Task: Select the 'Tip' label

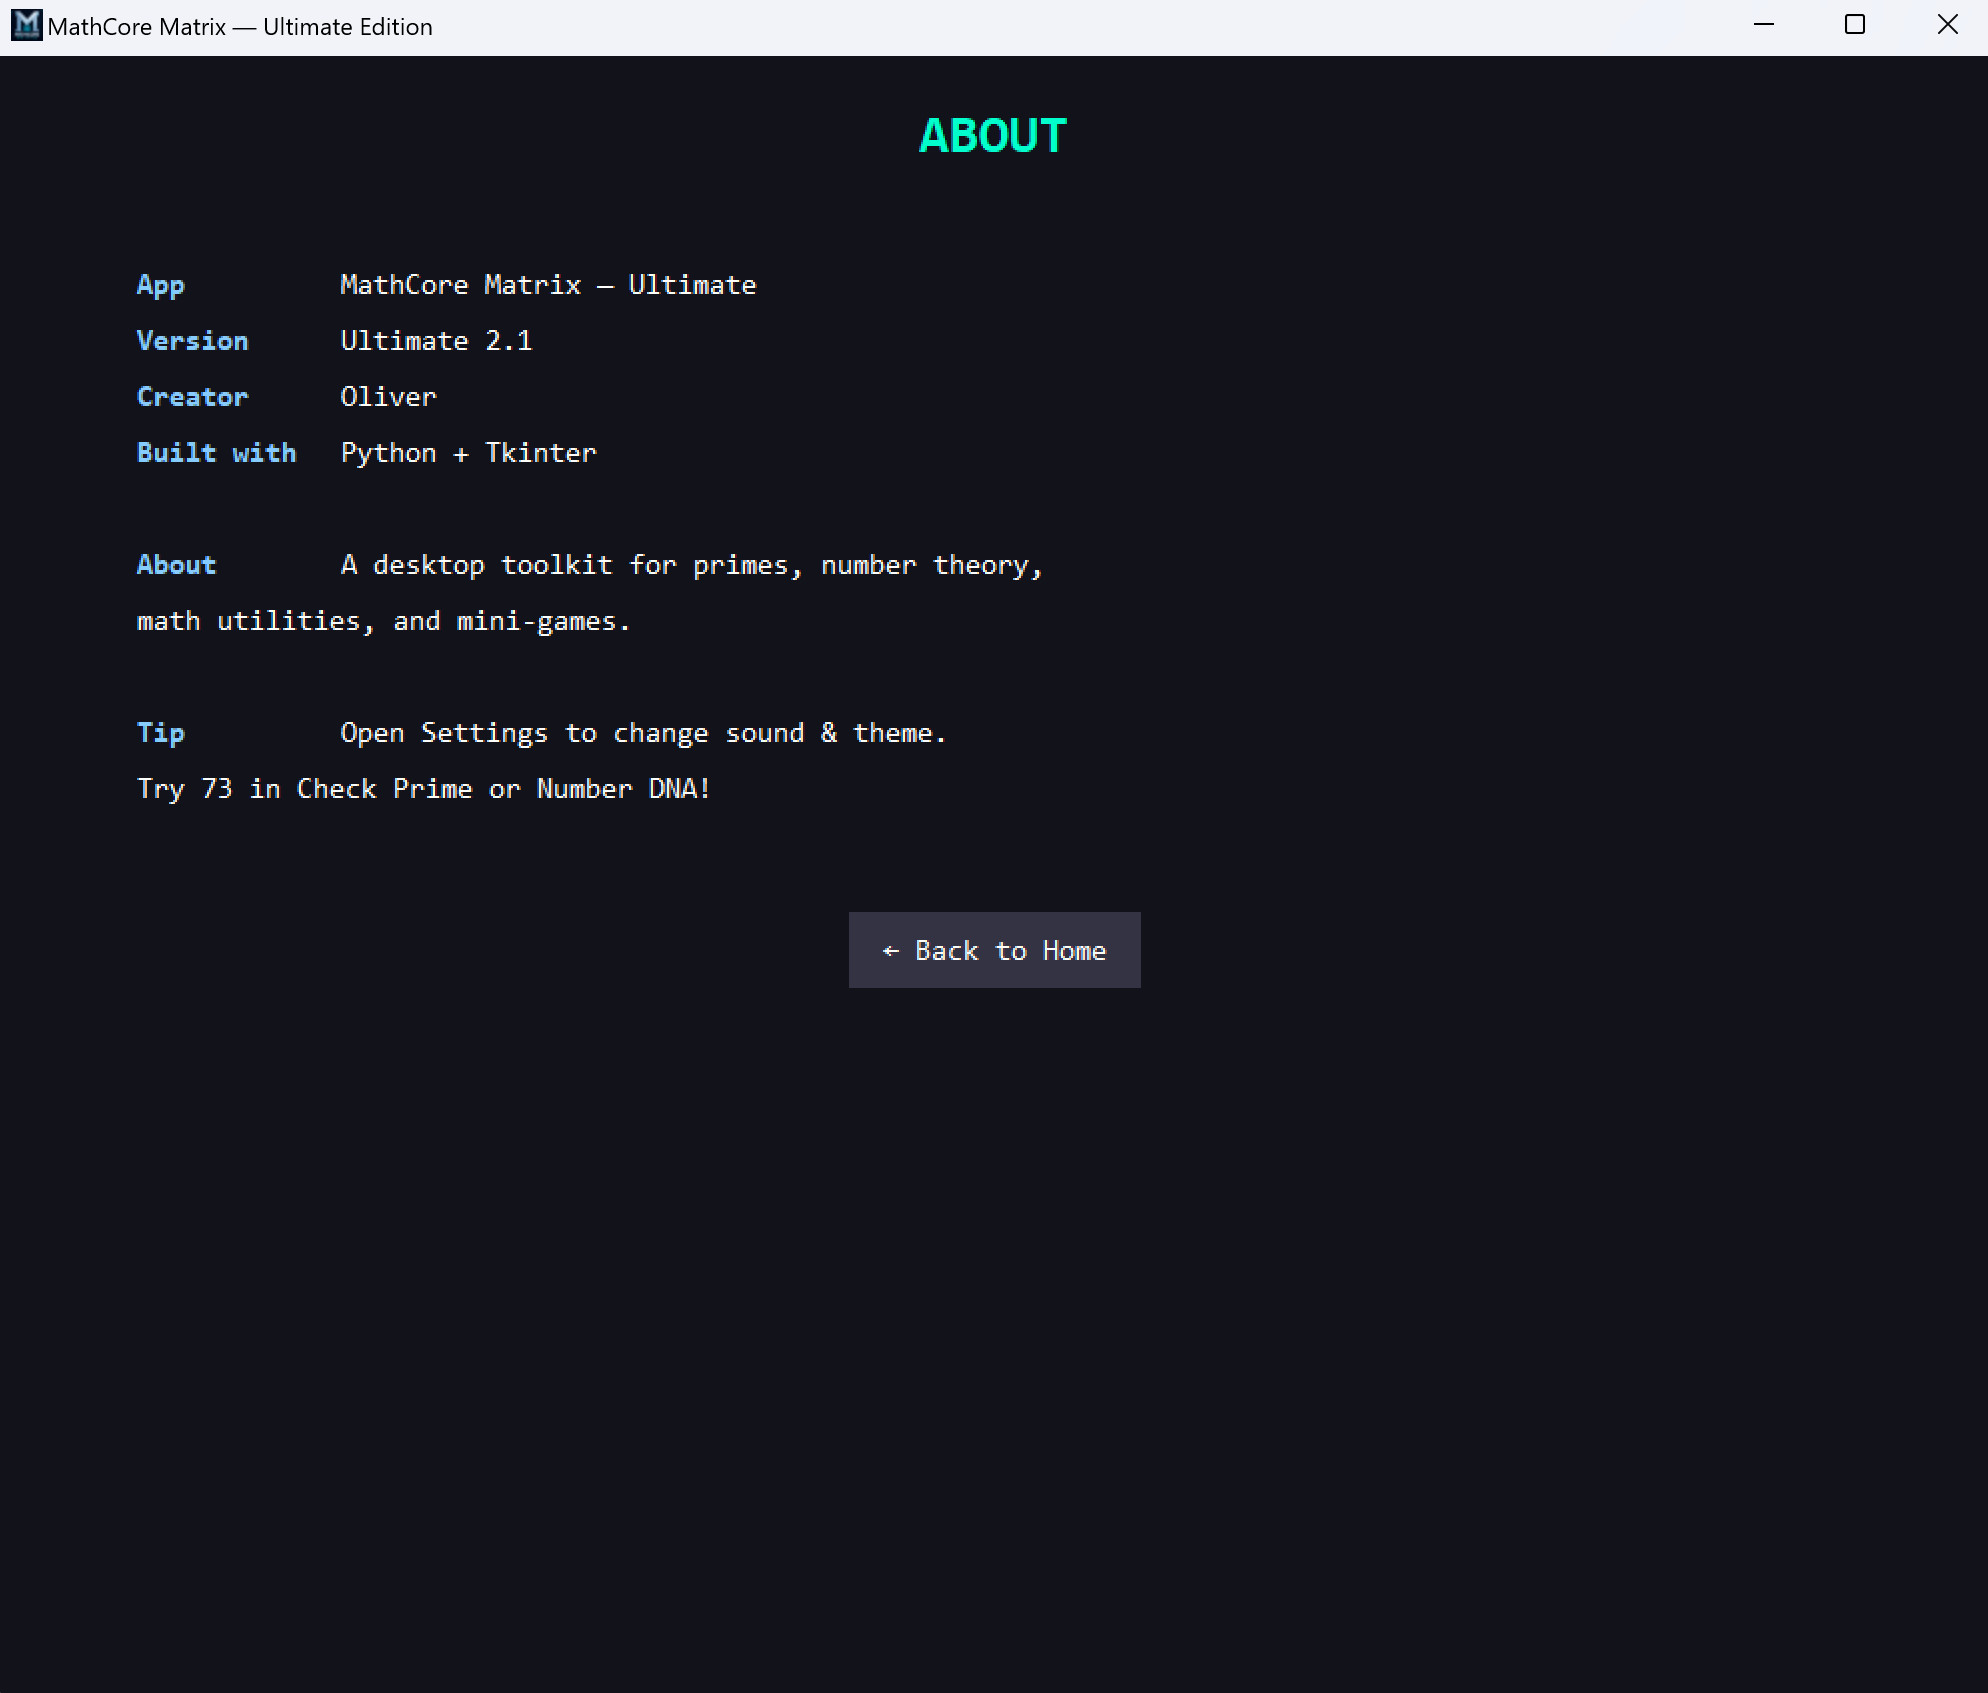Action: tap(161, 734)
